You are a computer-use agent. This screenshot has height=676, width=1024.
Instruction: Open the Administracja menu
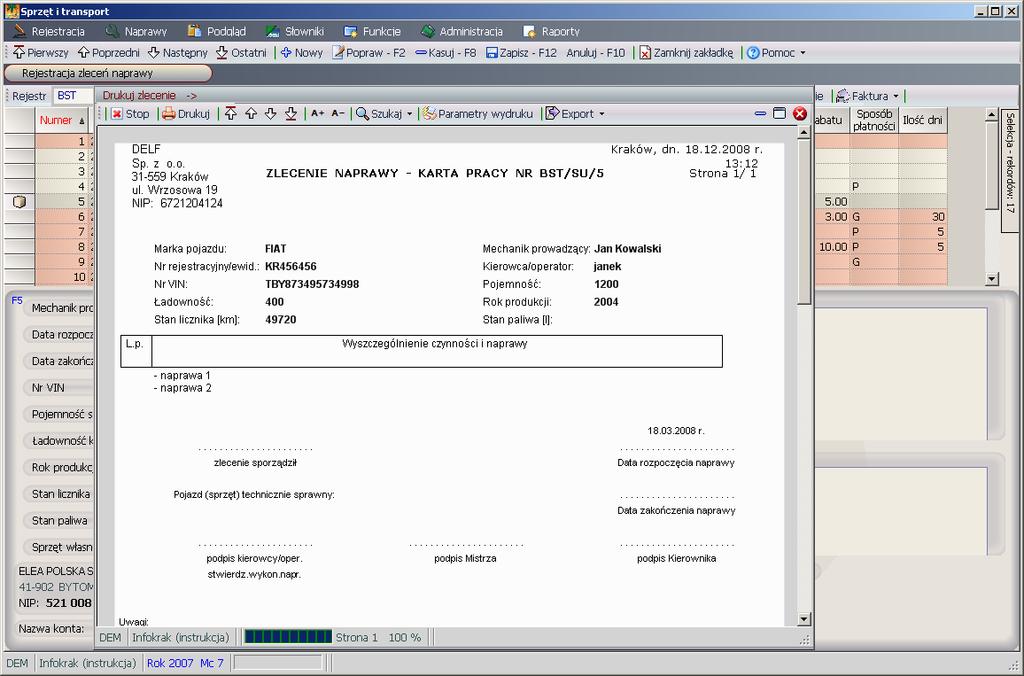[x=462, y=31]
